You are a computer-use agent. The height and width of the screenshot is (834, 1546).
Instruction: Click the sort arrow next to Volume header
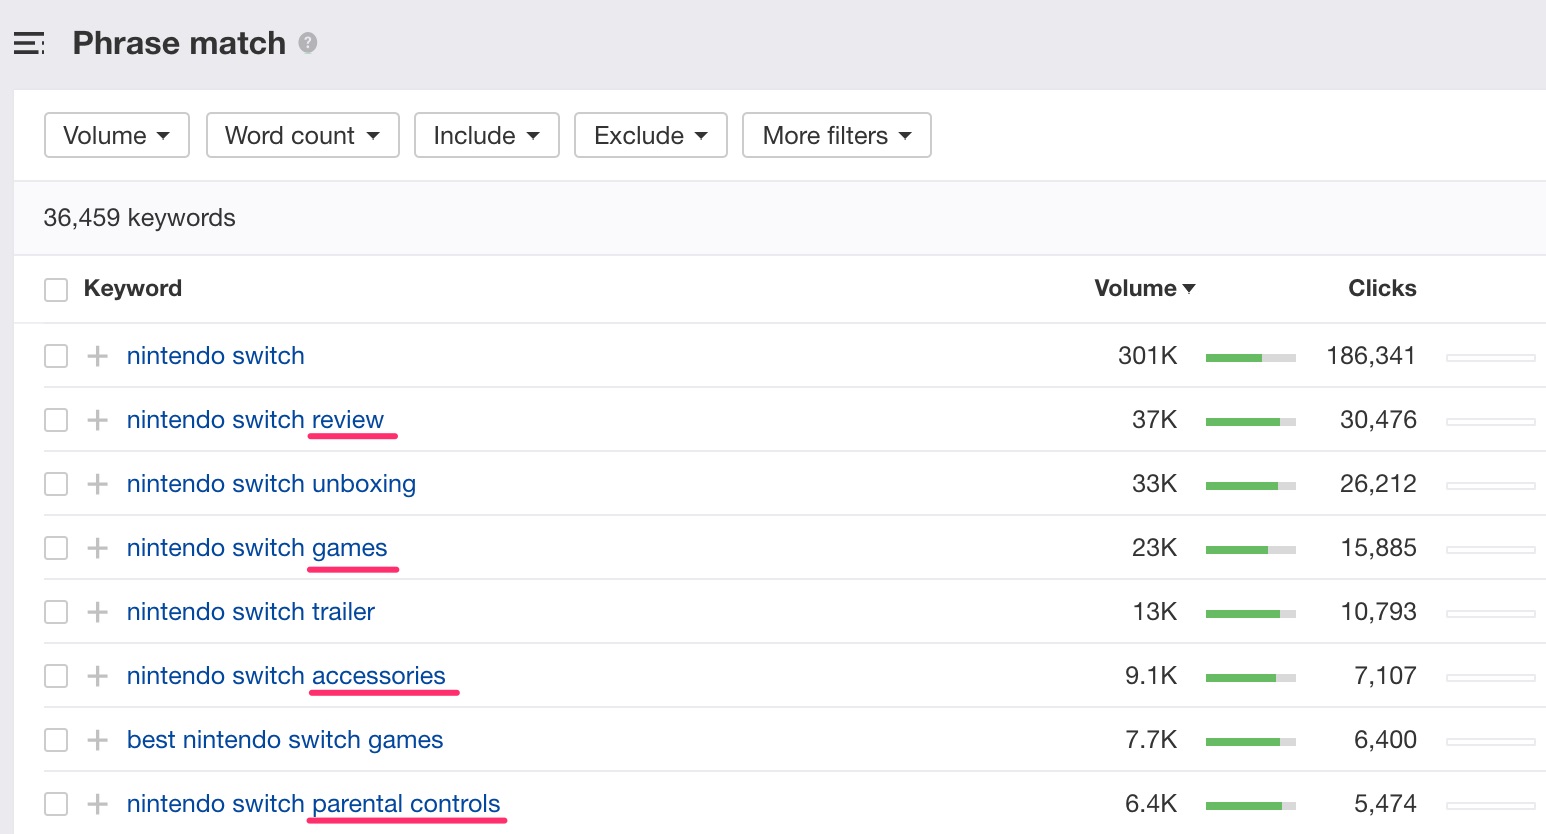tap(1190, 288)
